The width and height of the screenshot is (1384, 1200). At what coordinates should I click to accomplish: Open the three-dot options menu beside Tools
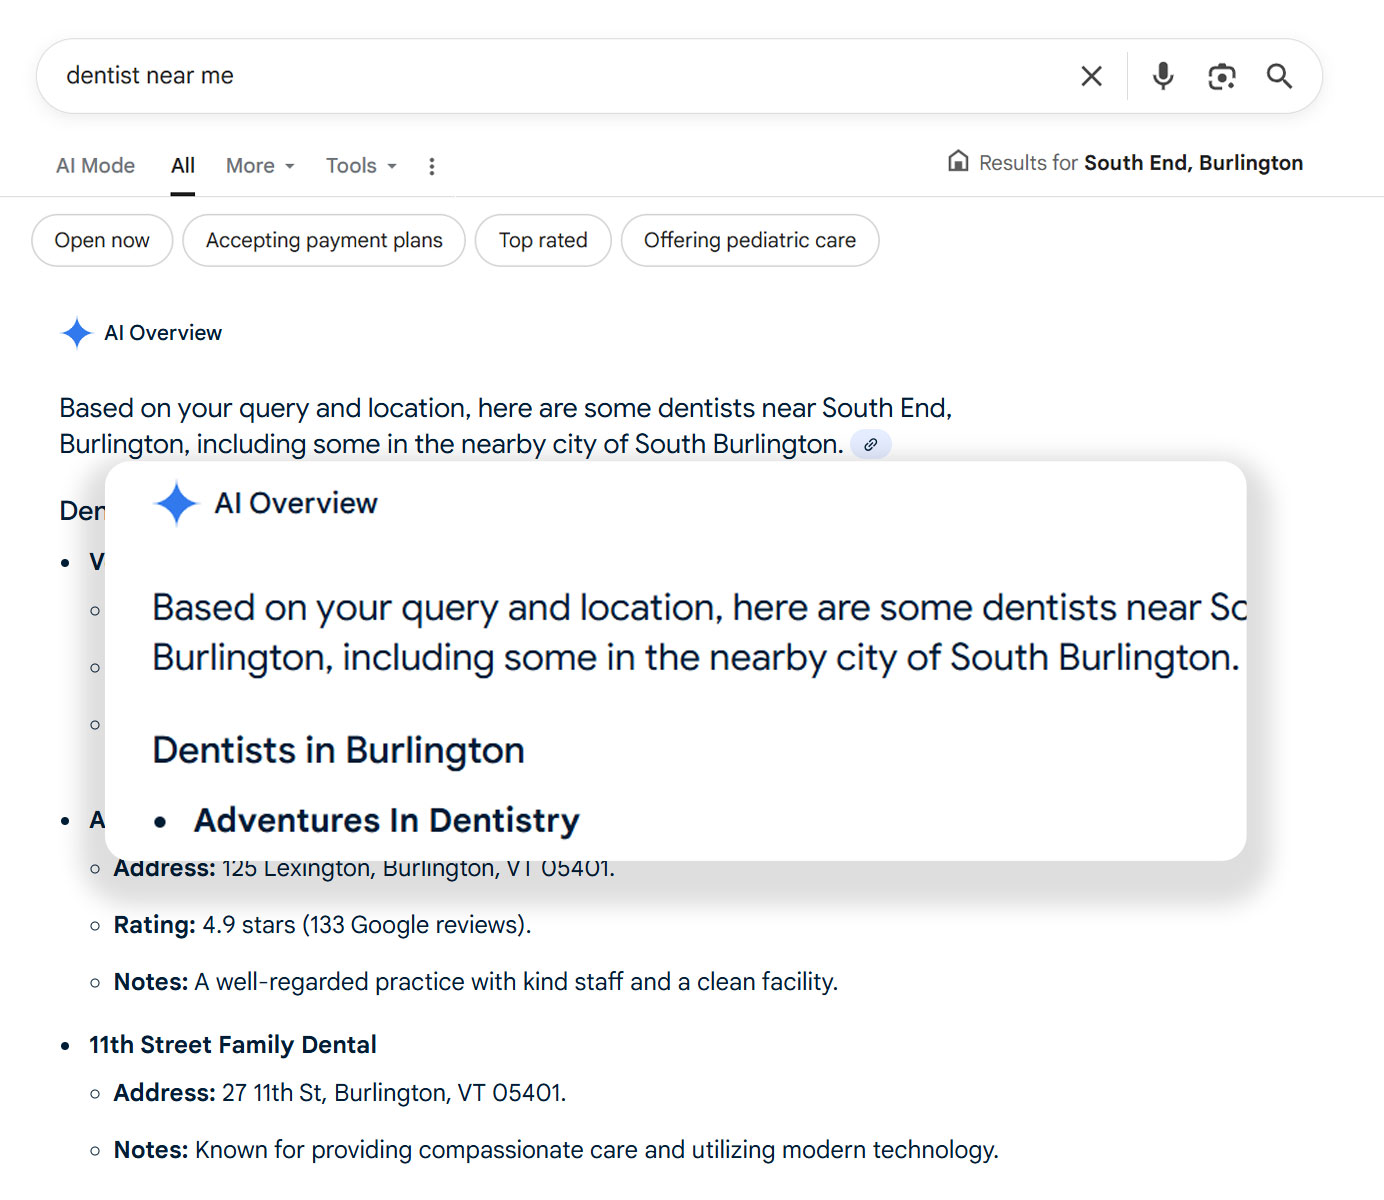tap(432, 166)
